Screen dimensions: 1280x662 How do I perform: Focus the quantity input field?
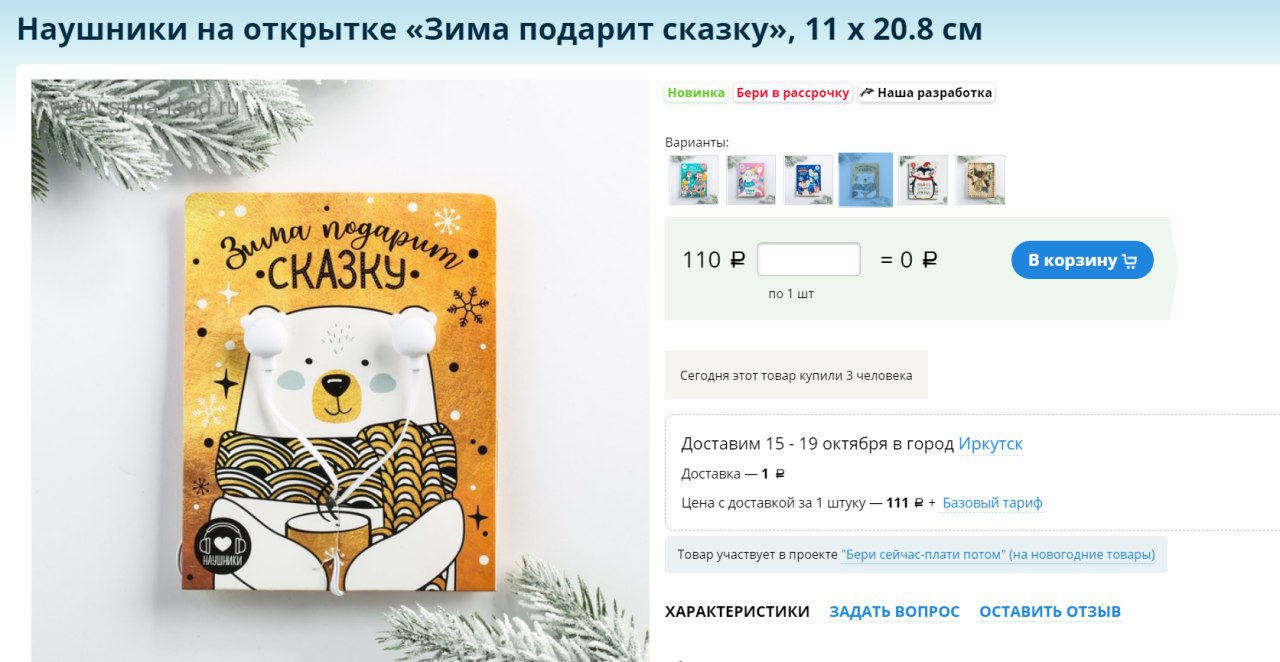pos(808,259)
